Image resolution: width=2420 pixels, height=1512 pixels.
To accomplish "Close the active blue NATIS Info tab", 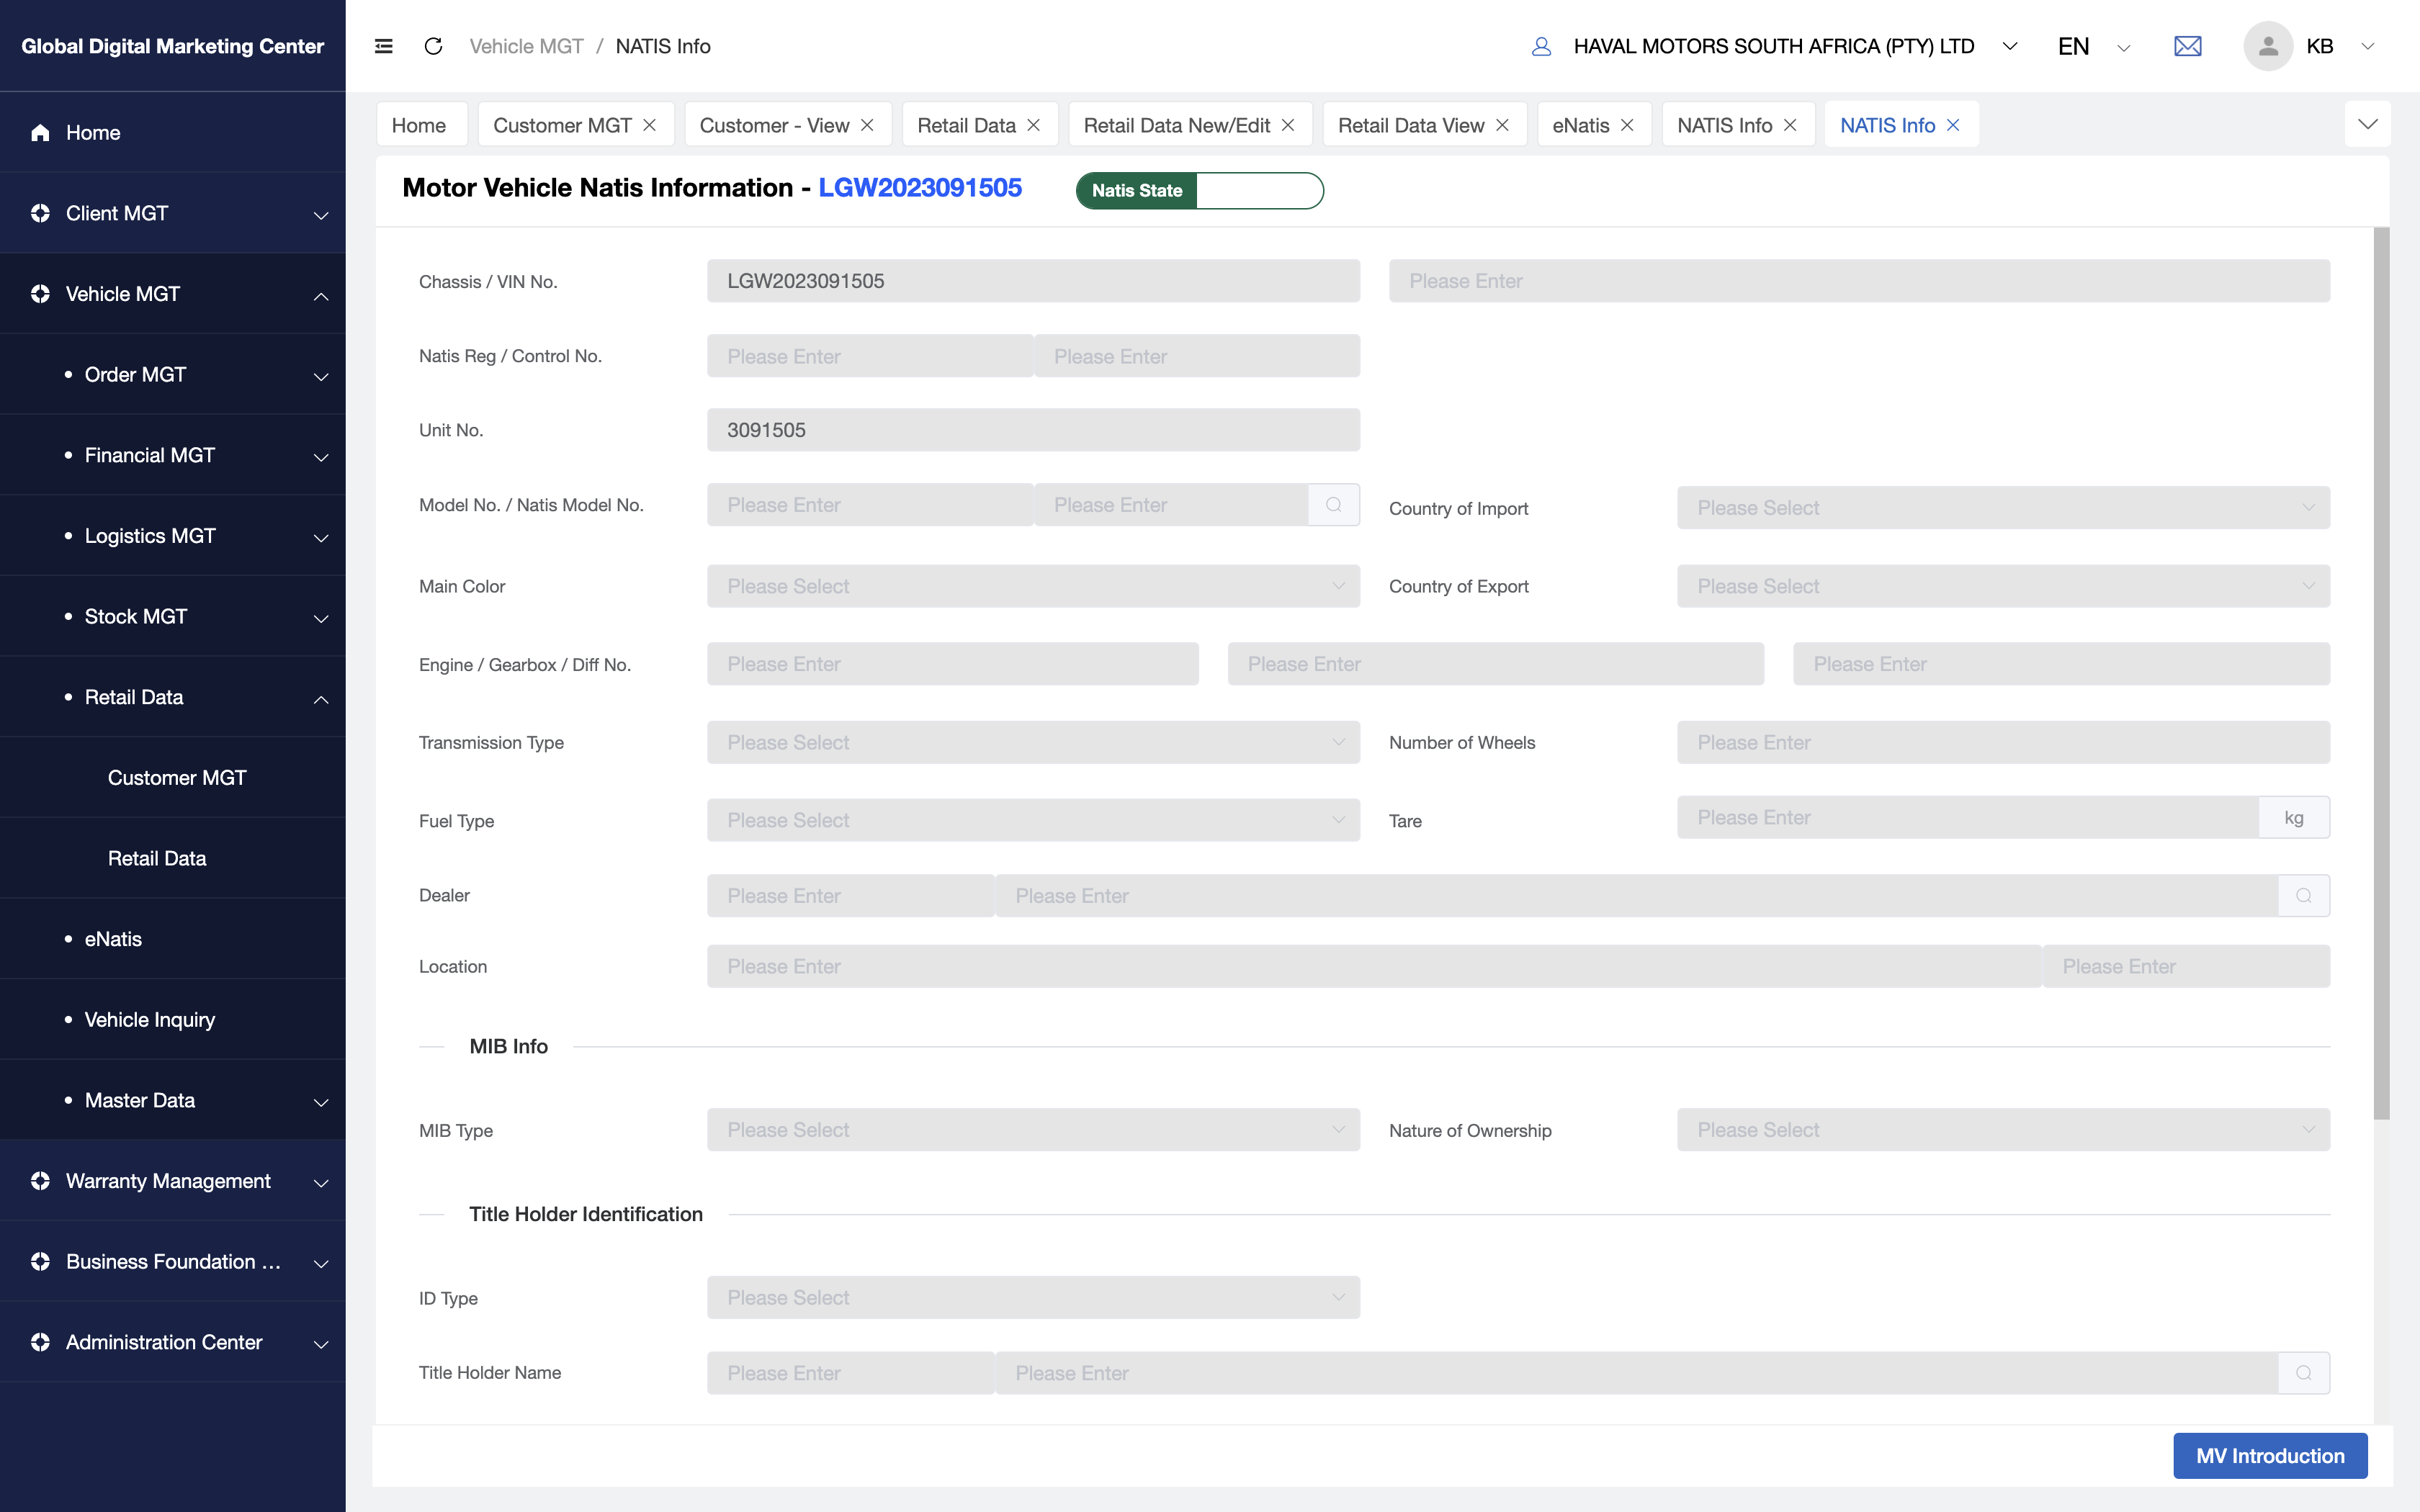I will pos(1953,125).
